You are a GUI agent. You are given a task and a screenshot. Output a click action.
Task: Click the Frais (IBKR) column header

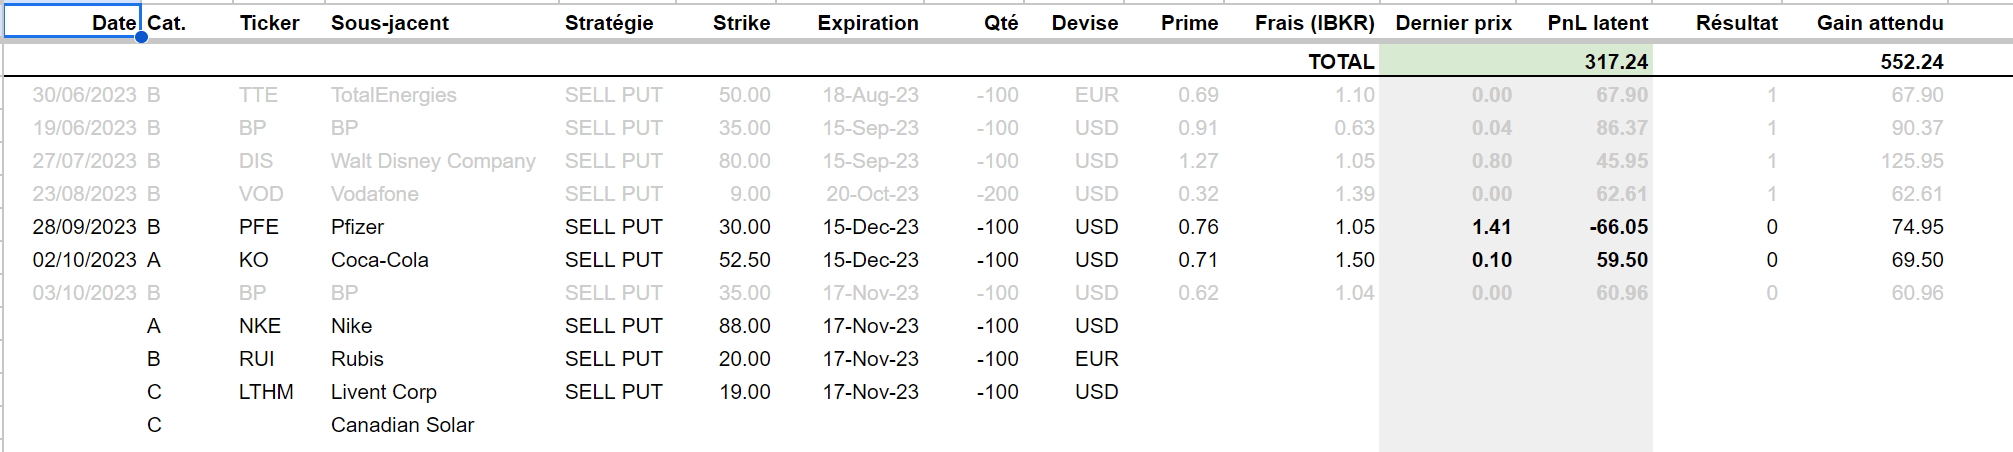(1314, 23)
